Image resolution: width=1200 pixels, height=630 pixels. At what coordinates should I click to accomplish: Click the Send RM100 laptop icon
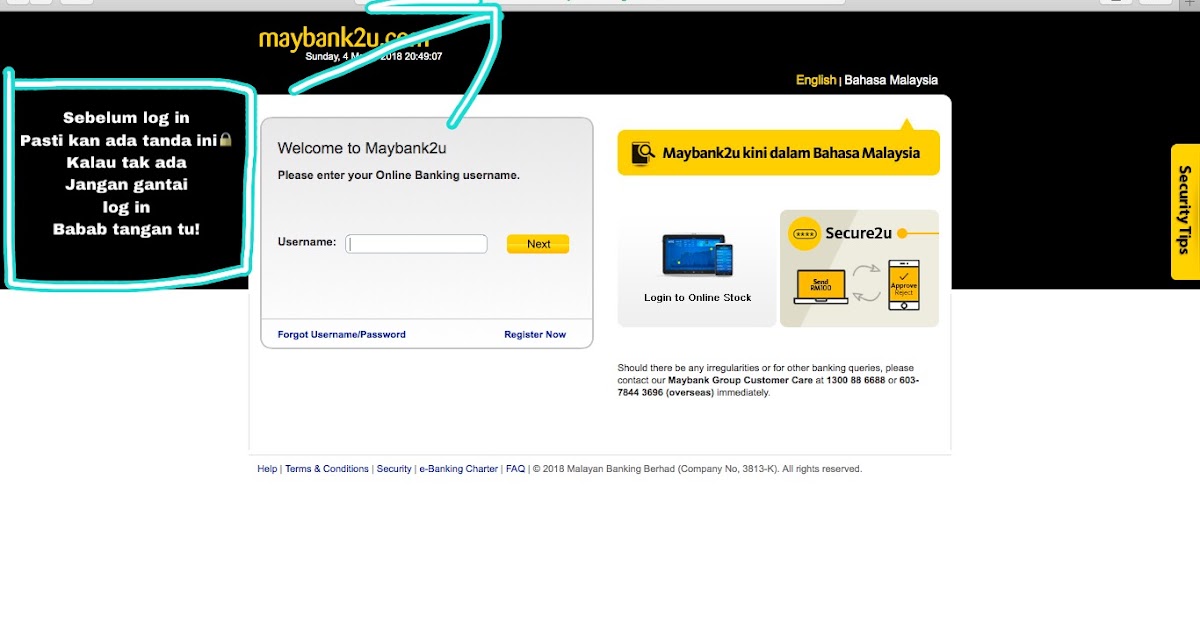820,286
